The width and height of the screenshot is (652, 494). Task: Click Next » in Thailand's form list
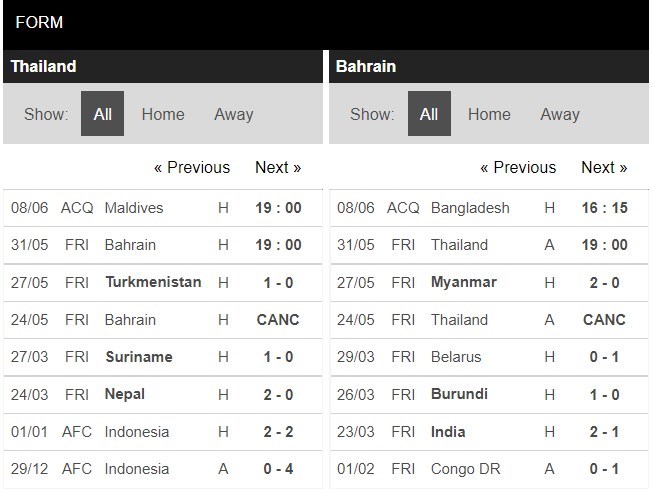pos(278,167)
